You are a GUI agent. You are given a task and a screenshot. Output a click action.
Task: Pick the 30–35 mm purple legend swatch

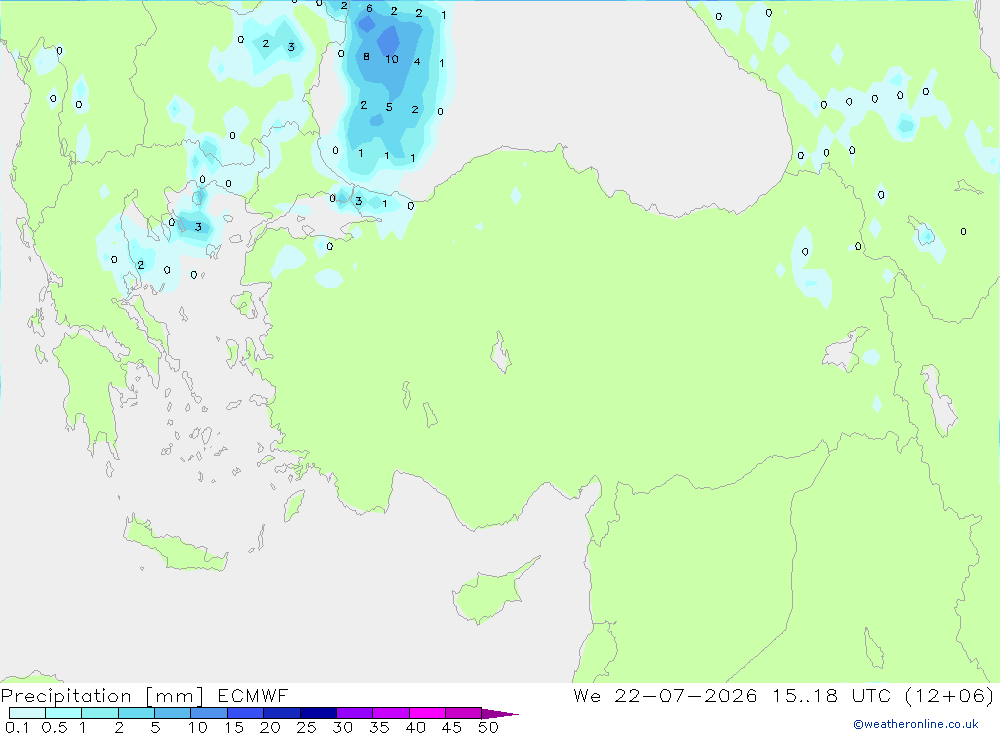pos(355,713)
